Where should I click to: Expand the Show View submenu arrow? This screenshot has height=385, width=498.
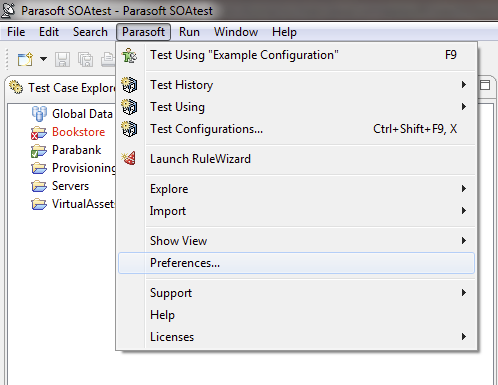coord(464,240)
